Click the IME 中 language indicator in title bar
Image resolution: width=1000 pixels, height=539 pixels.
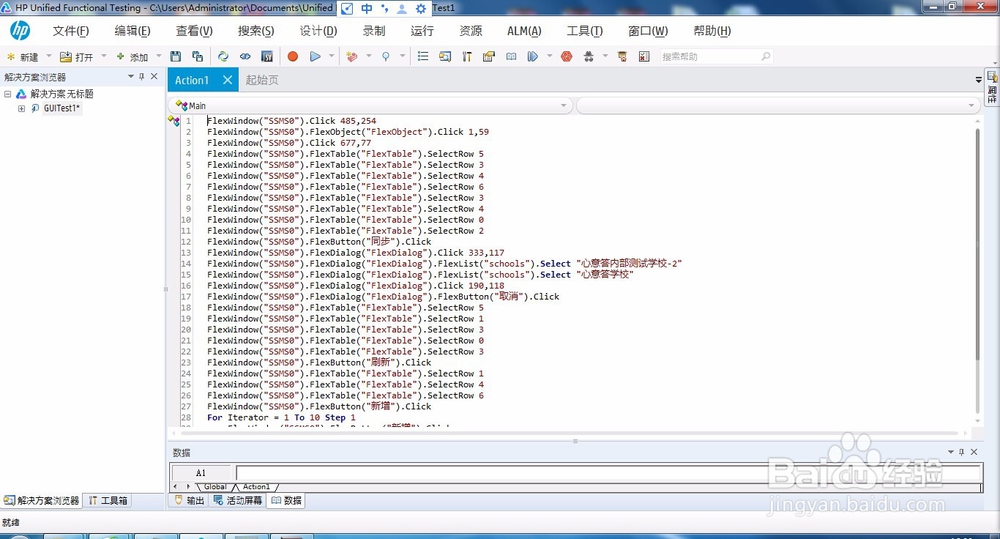367,8
